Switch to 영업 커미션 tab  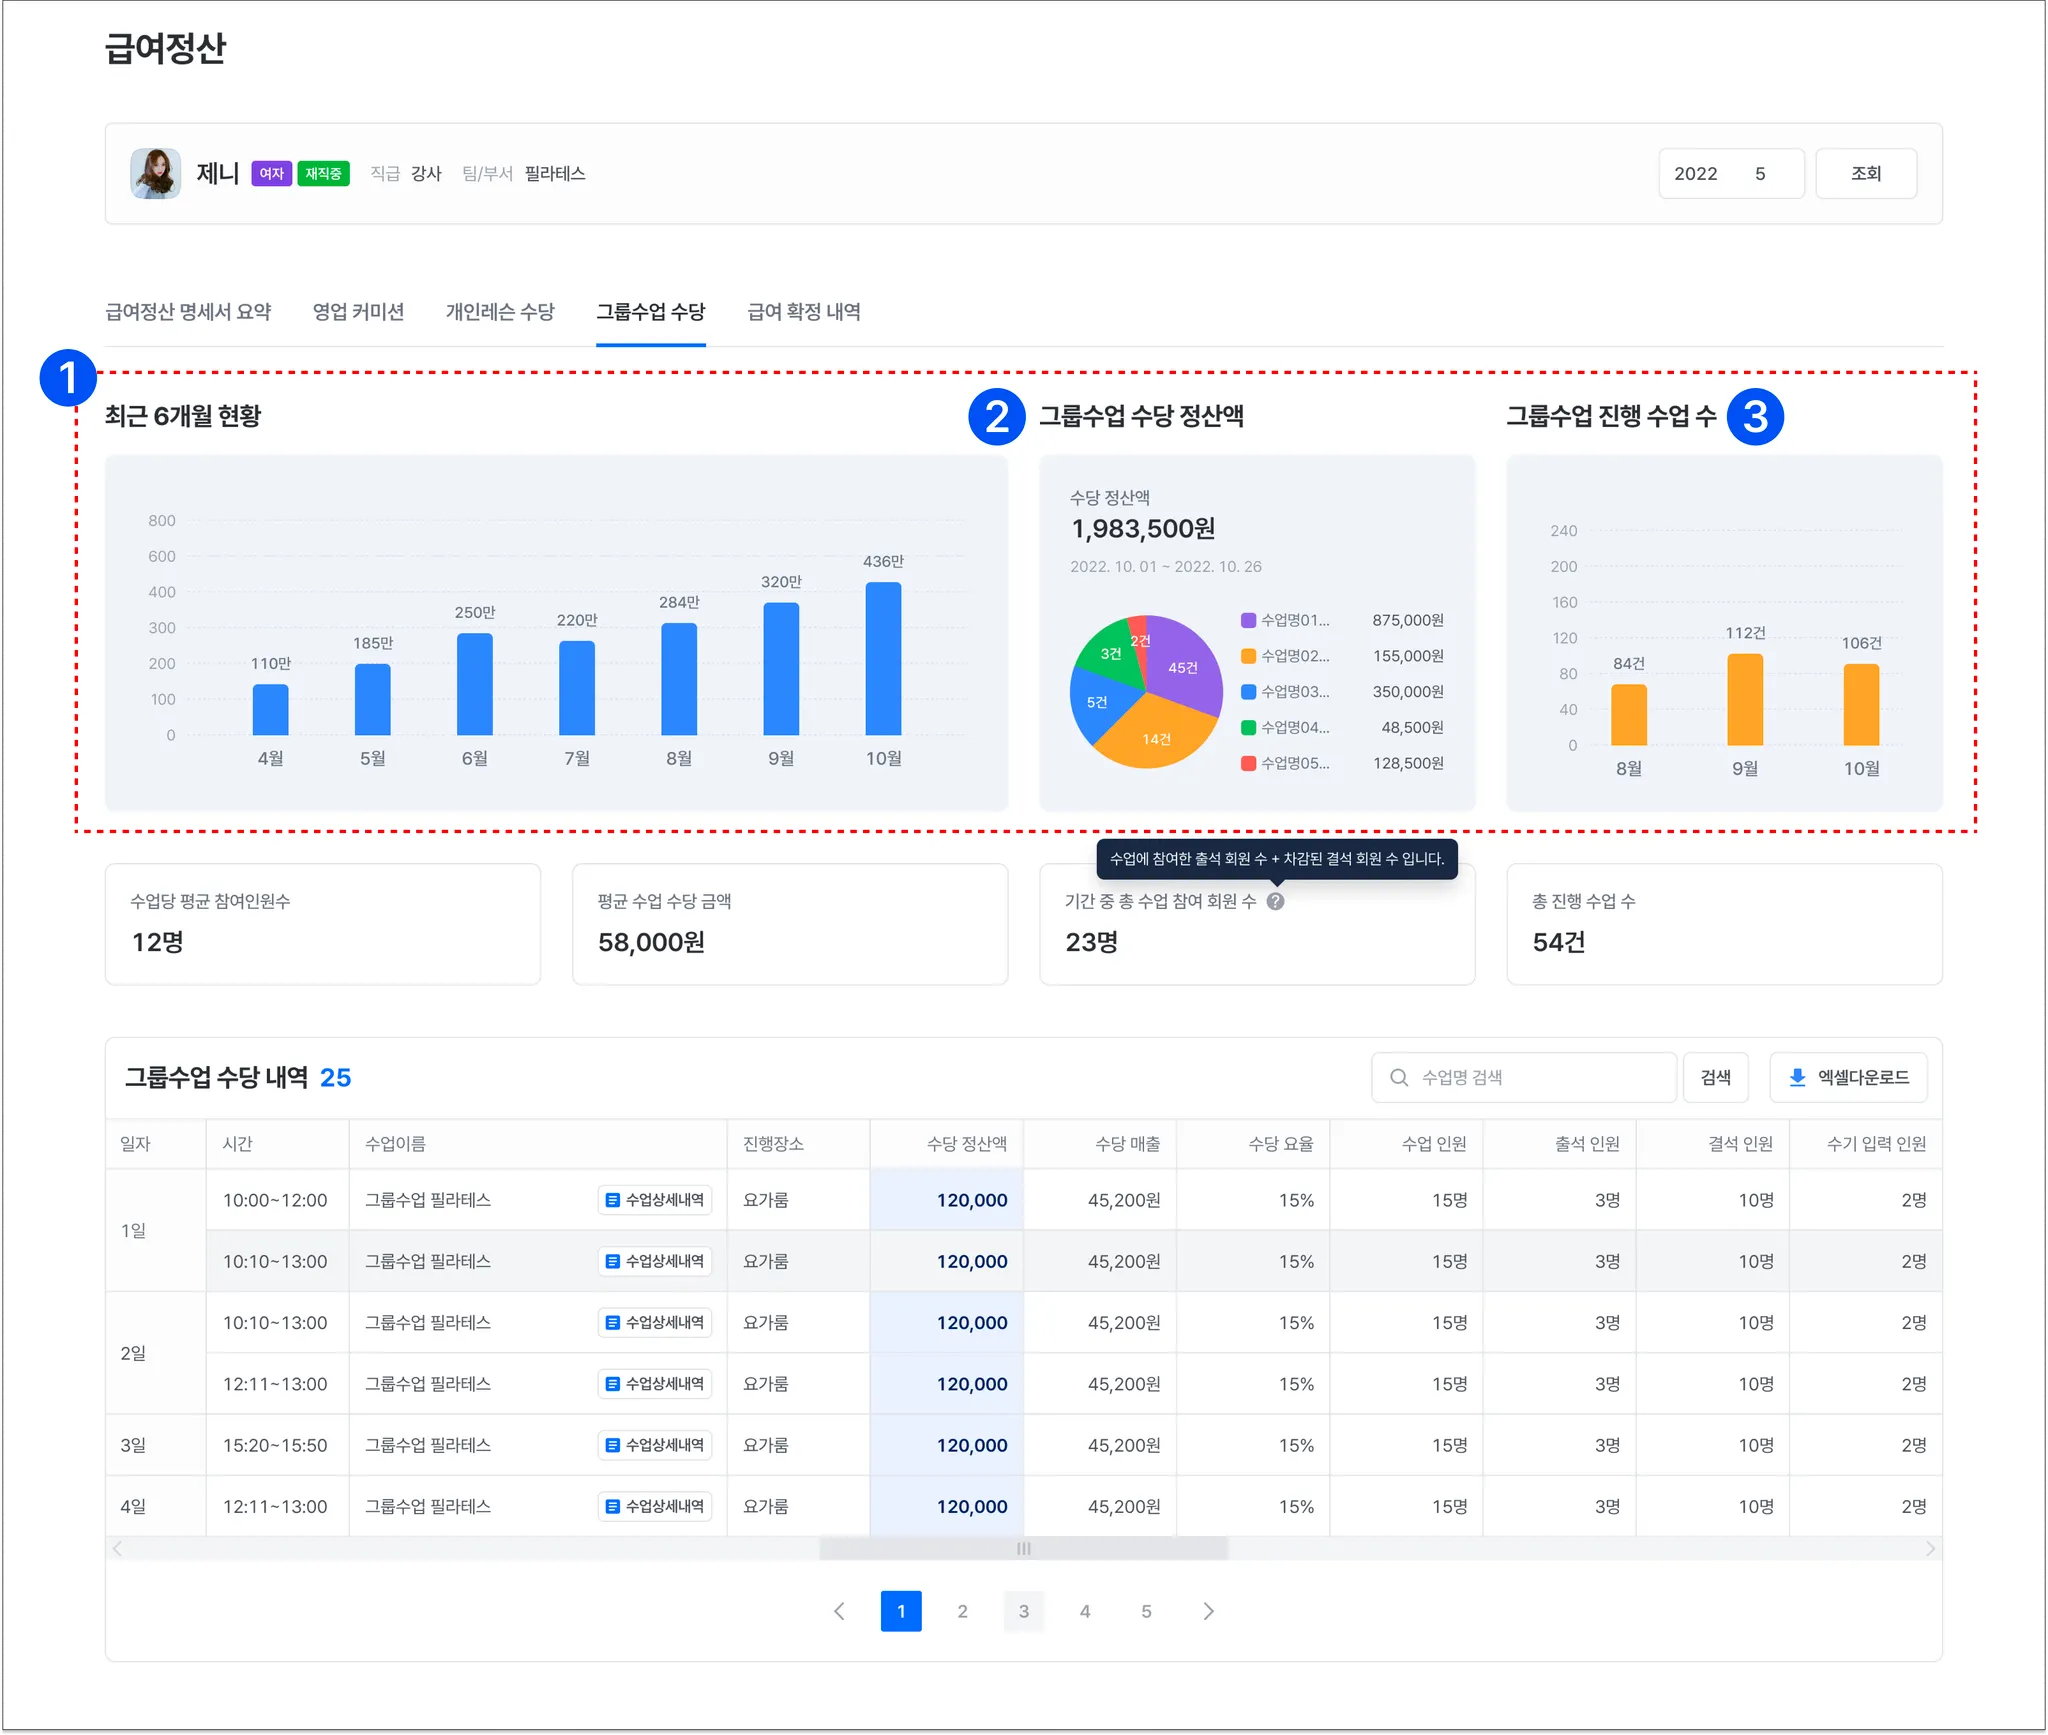click(358, 312)
